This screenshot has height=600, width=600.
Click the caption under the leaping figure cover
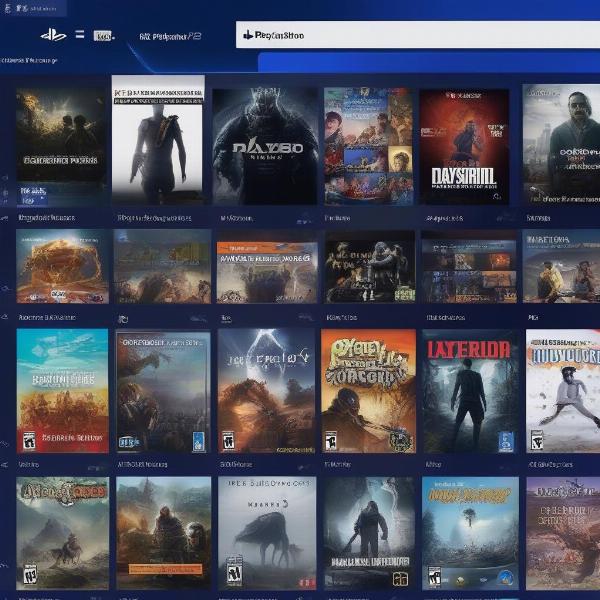click(x=550, y=464)
